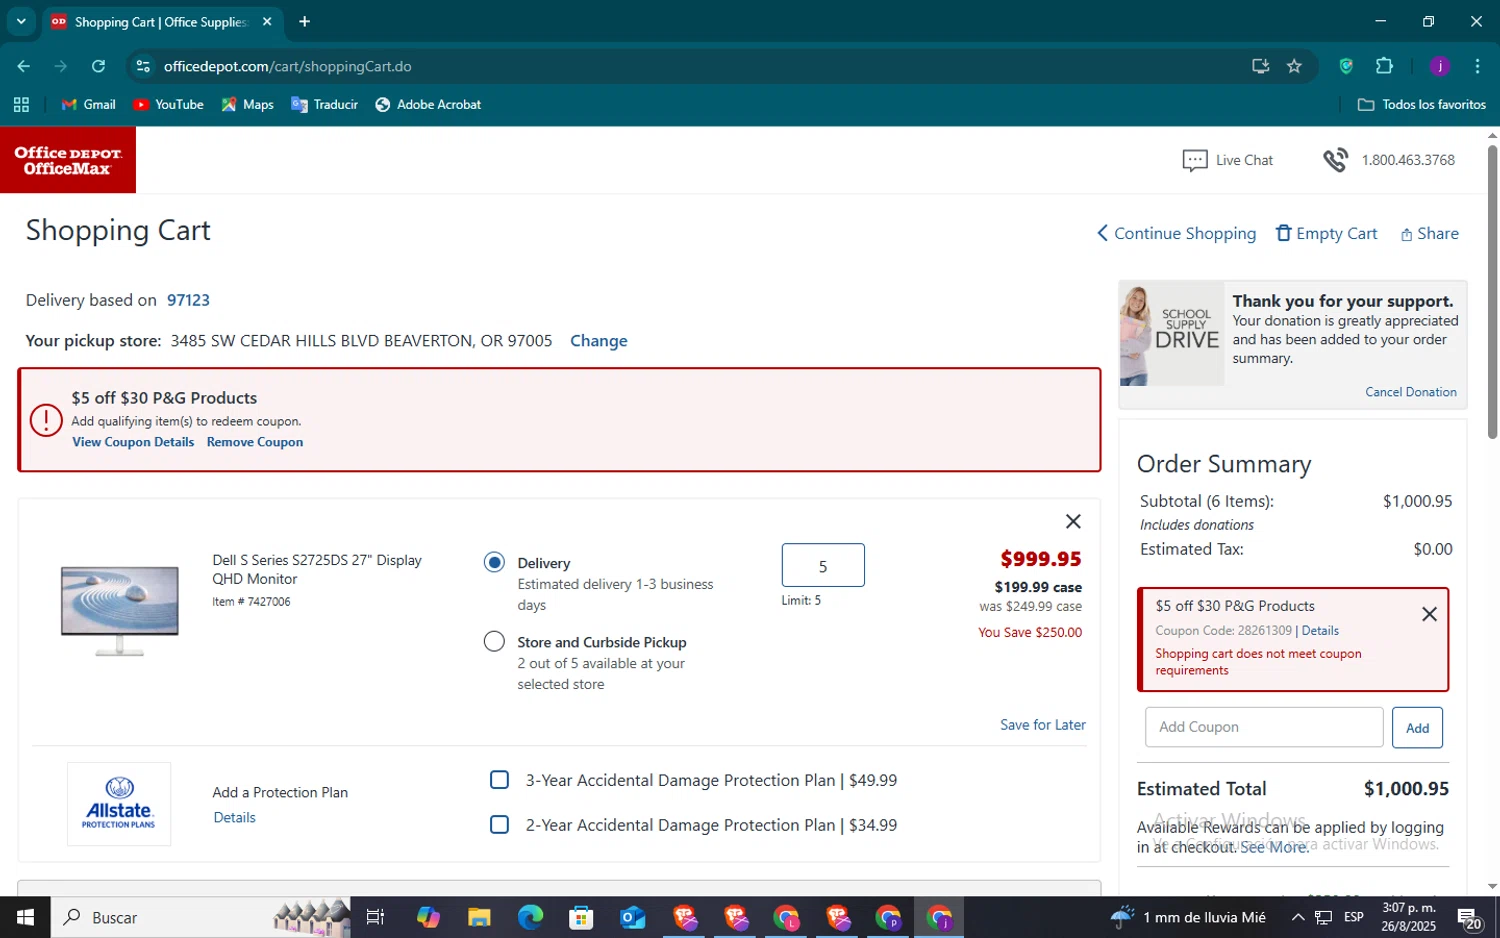Open Chrome tab search dropdown arrow

click(x=21, y=21)
